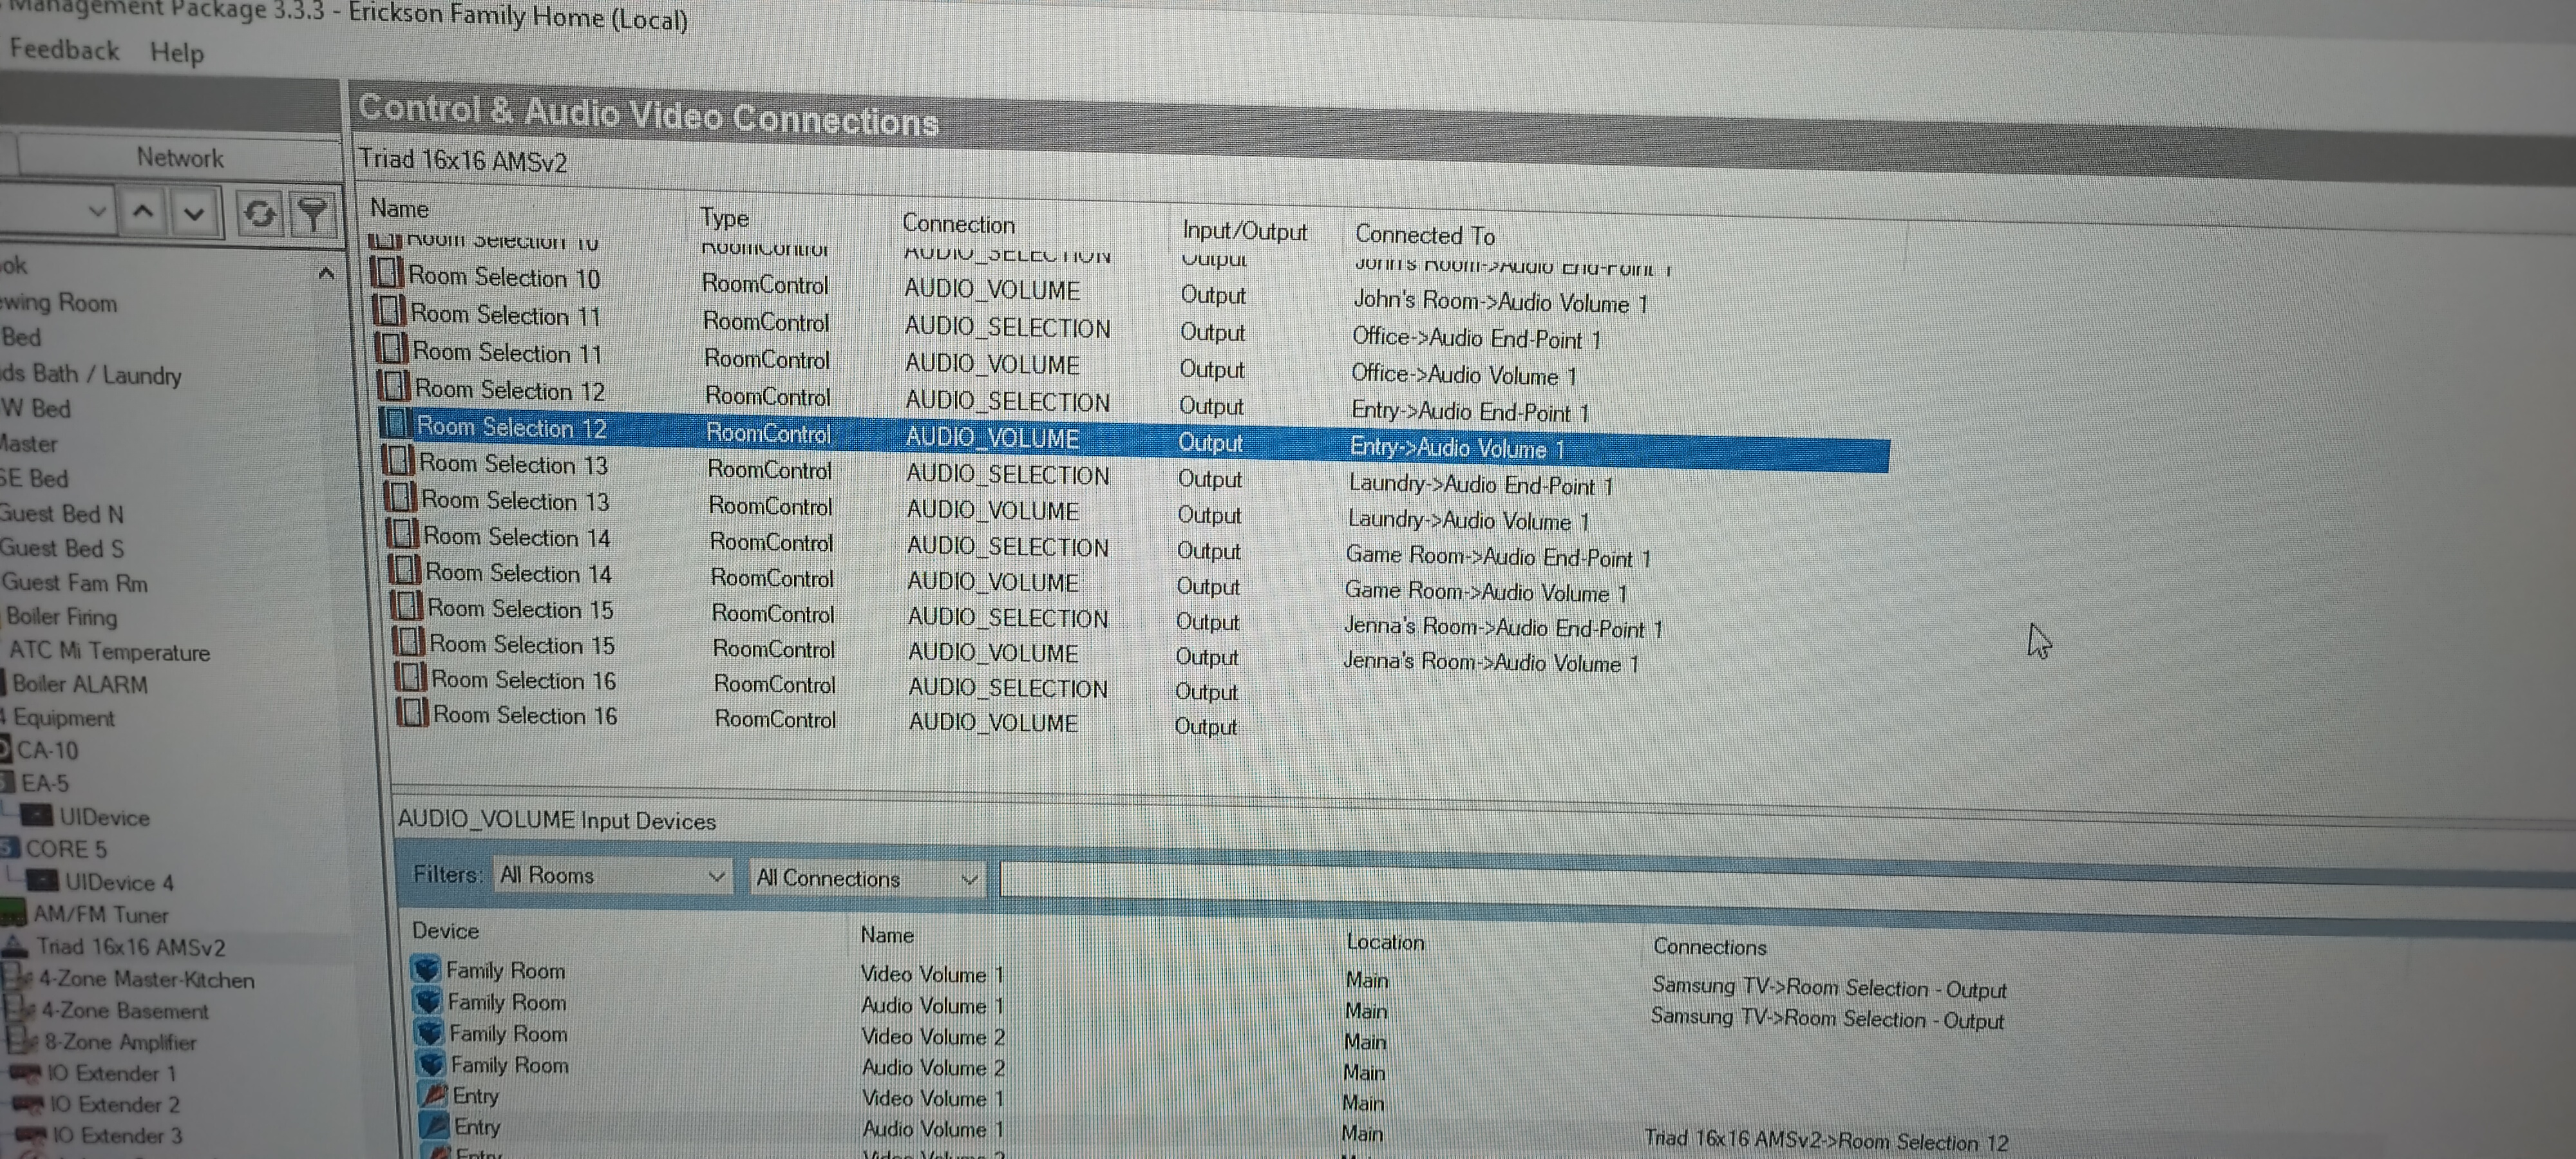Click the filter funnel icon in the tree toolbar
Viewport: 2576px width, 1159px height.
click(x=312, y=215)
